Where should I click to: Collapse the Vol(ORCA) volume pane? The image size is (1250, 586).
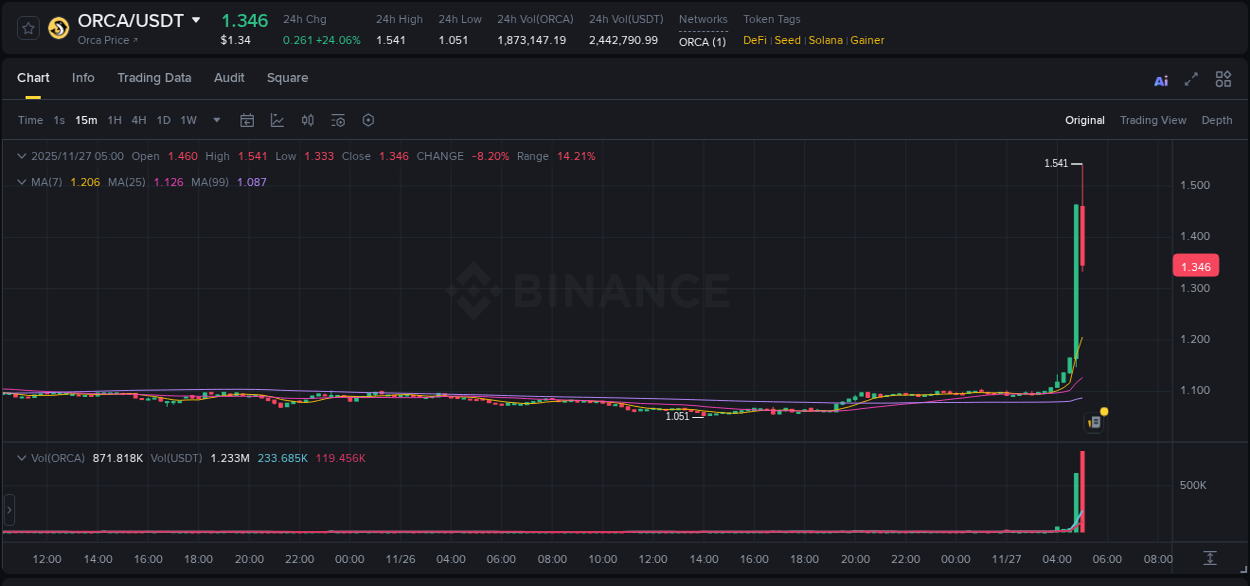tap(21, 457)
